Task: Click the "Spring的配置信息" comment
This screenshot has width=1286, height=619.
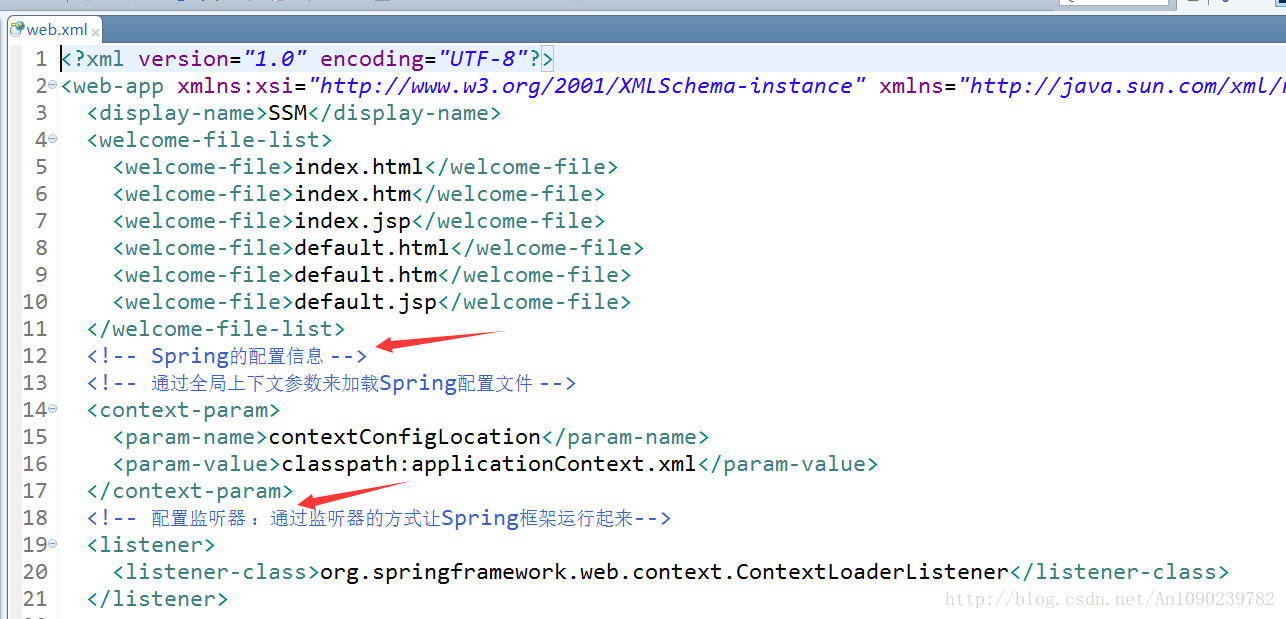Action: coord(227,356)
